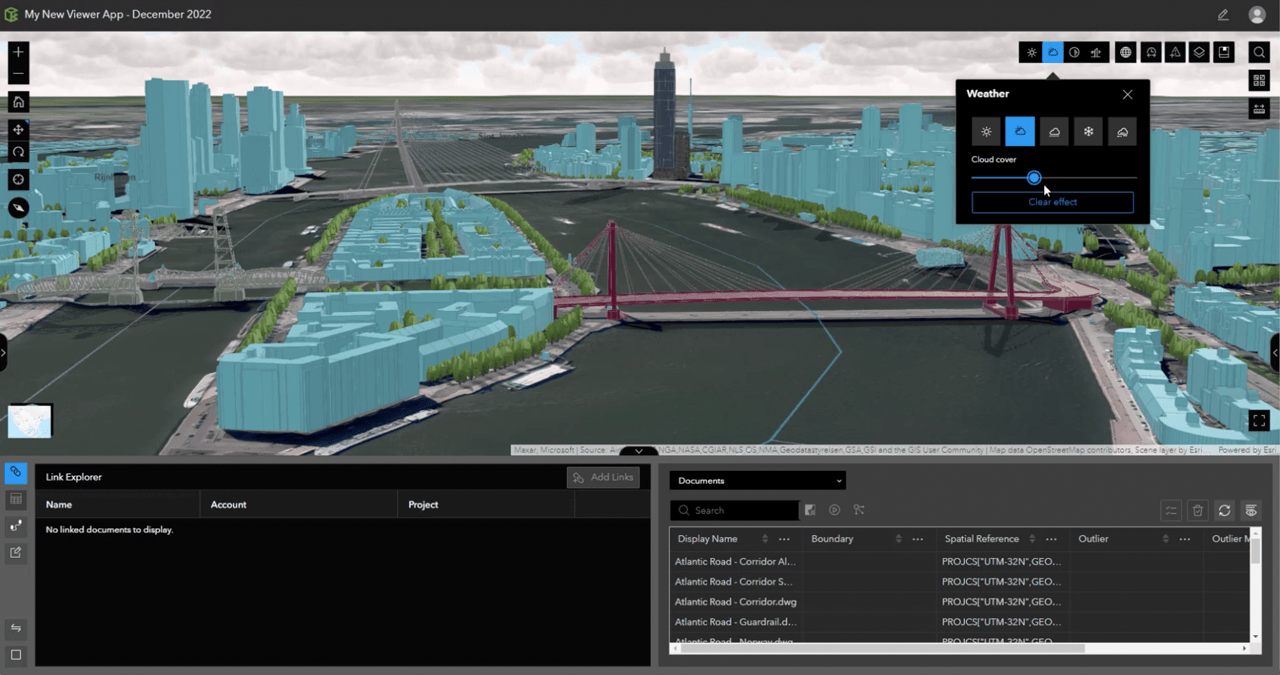The width and height of the screenshot is (1280, 675).
Task: Open the basemap globe tool
Action: click(1125, 52)
